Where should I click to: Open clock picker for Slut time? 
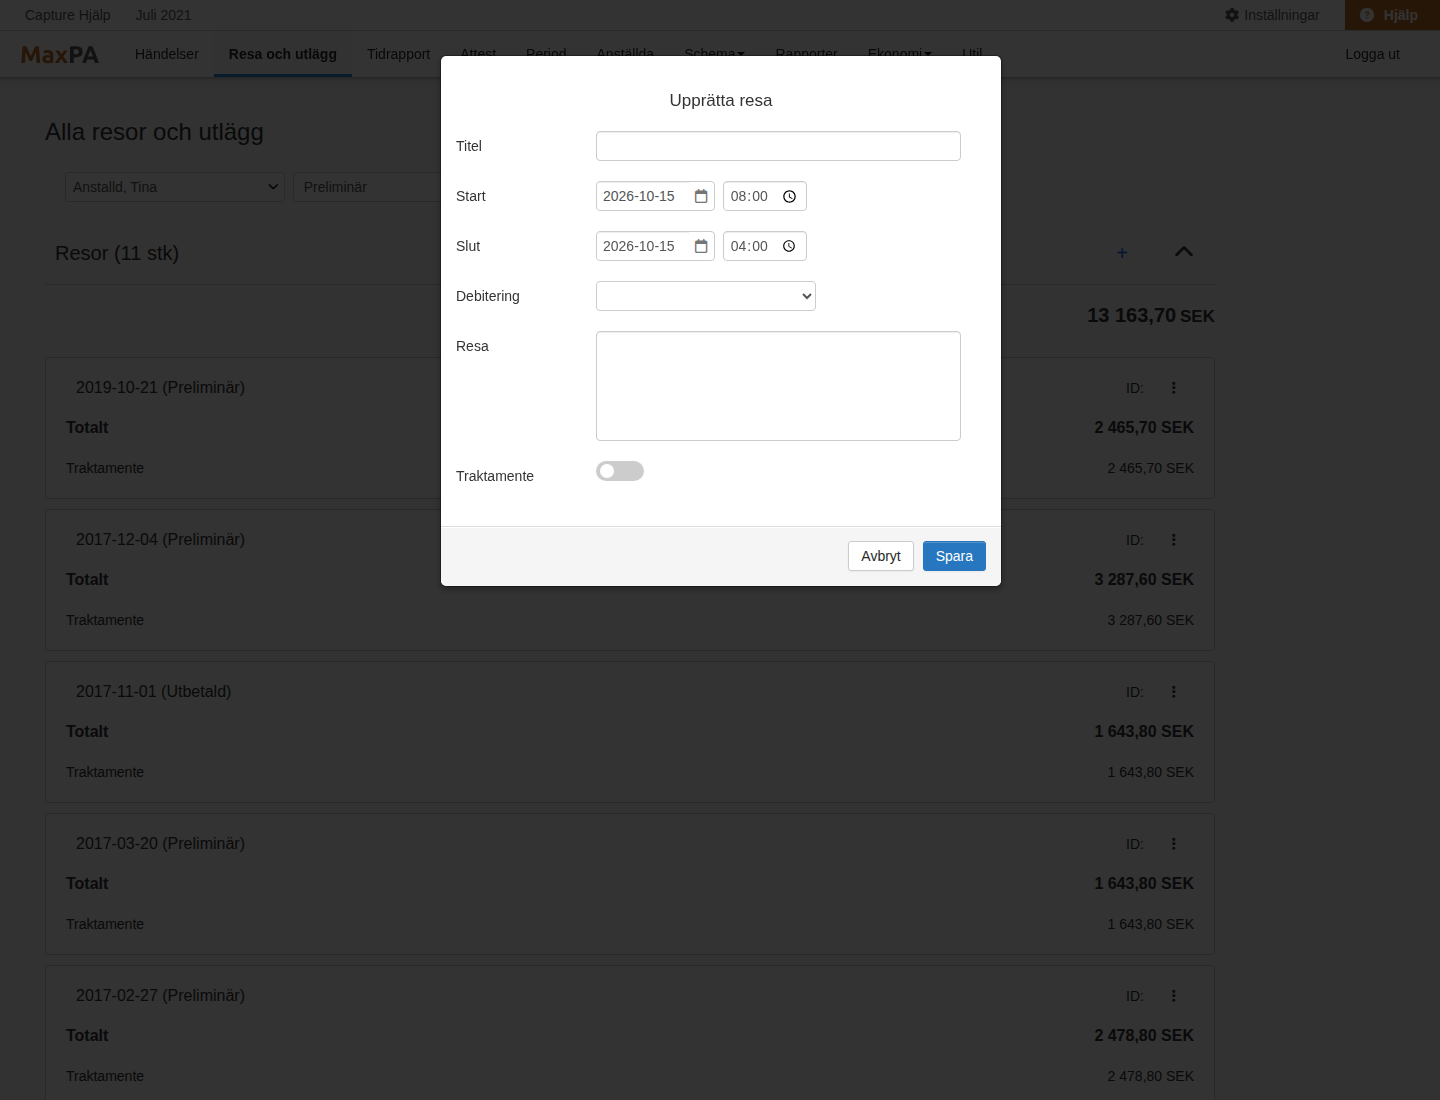point(789,246)
